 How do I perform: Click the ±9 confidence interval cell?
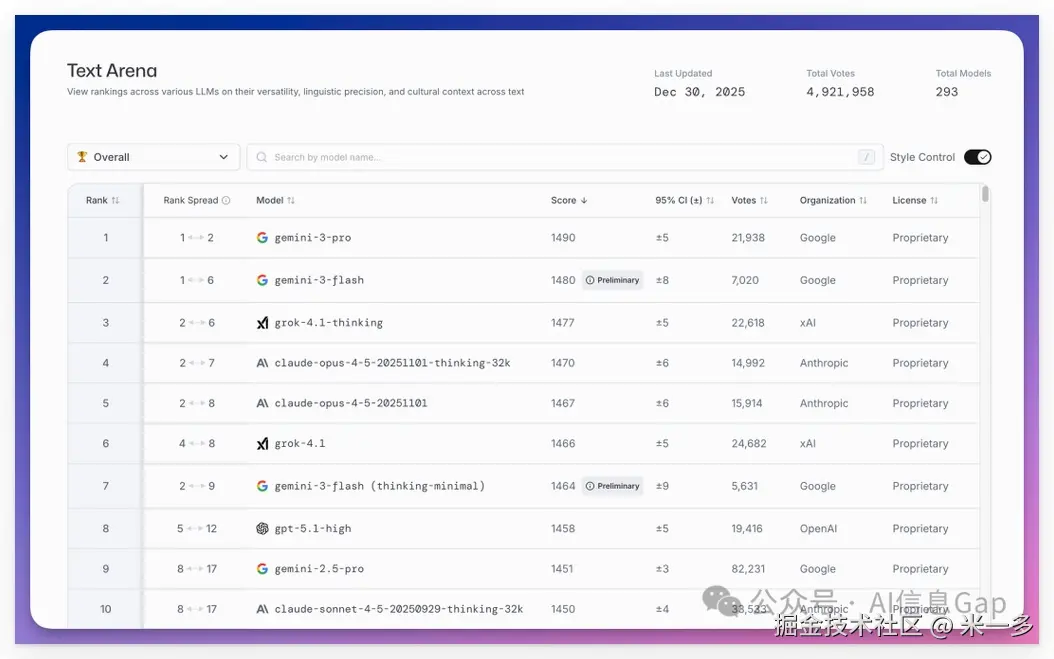coord(662,486)
